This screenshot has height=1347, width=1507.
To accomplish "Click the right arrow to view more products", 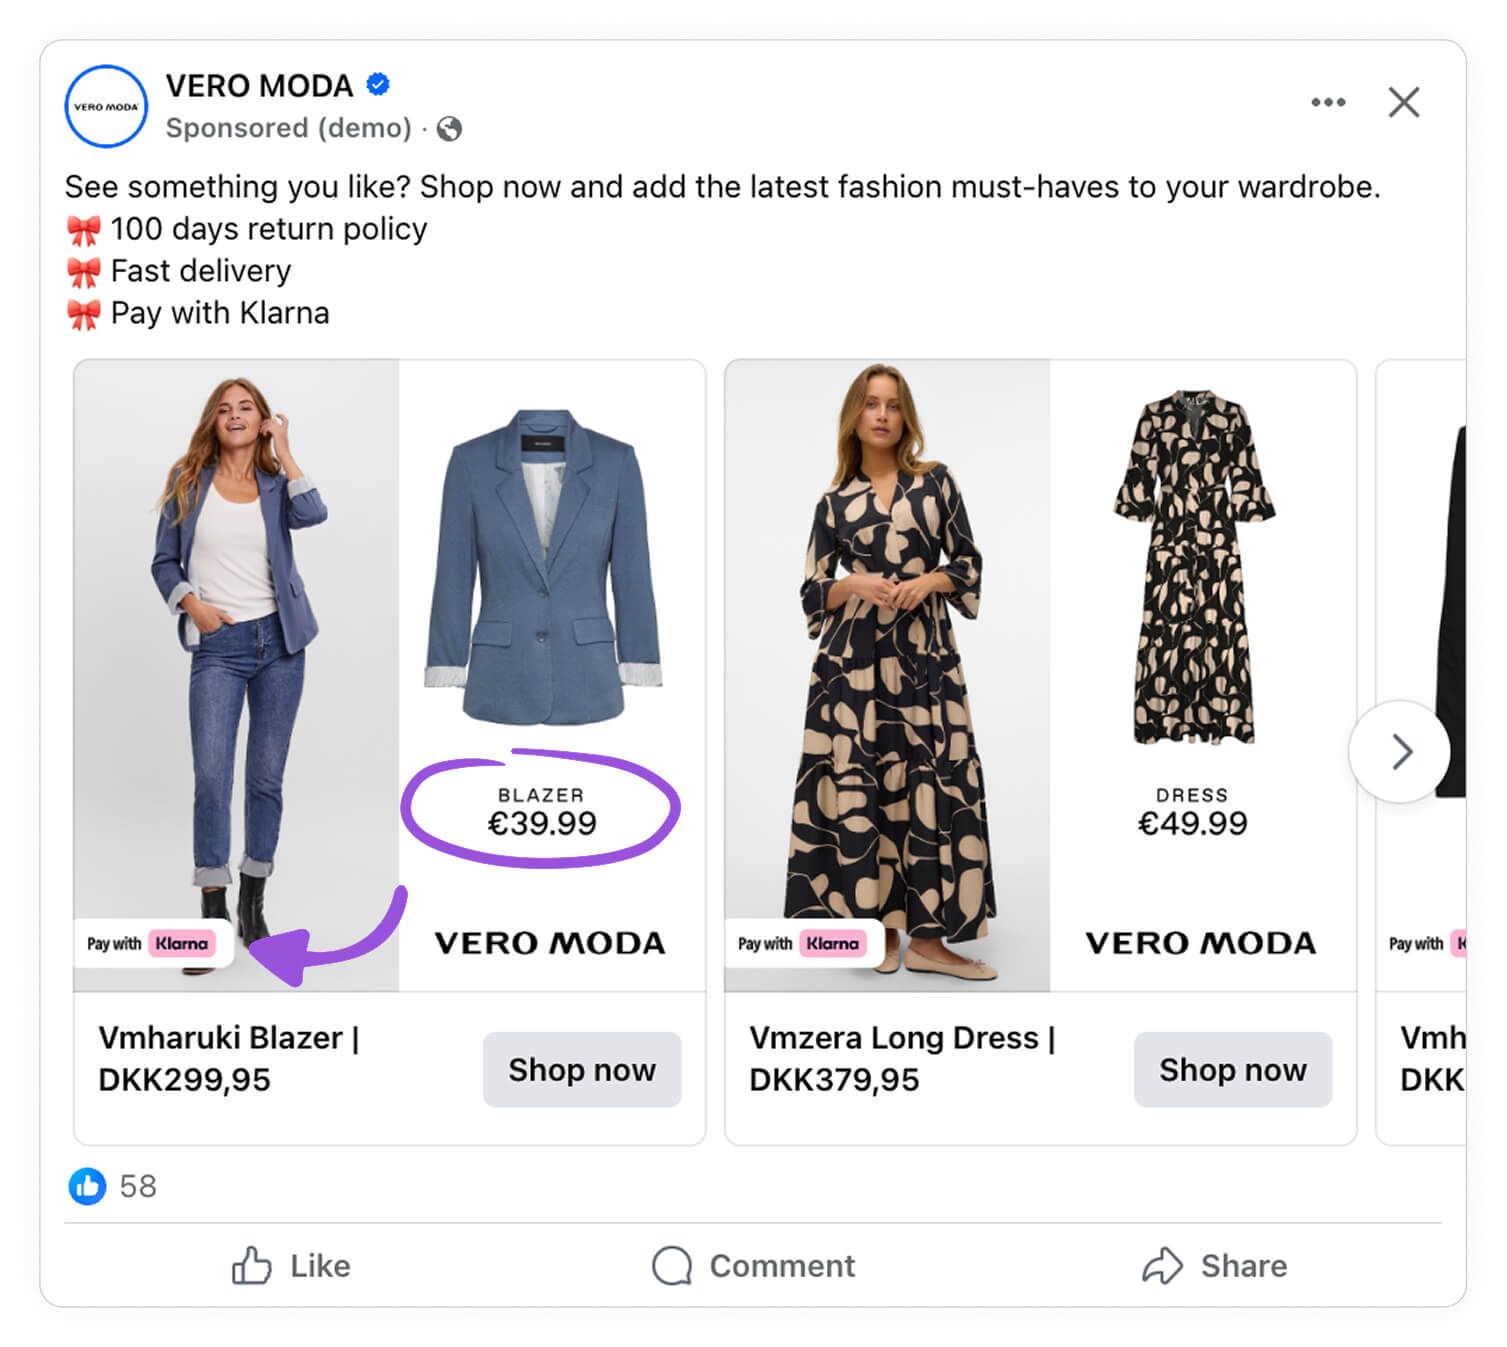I will (x=1399, y=752).
